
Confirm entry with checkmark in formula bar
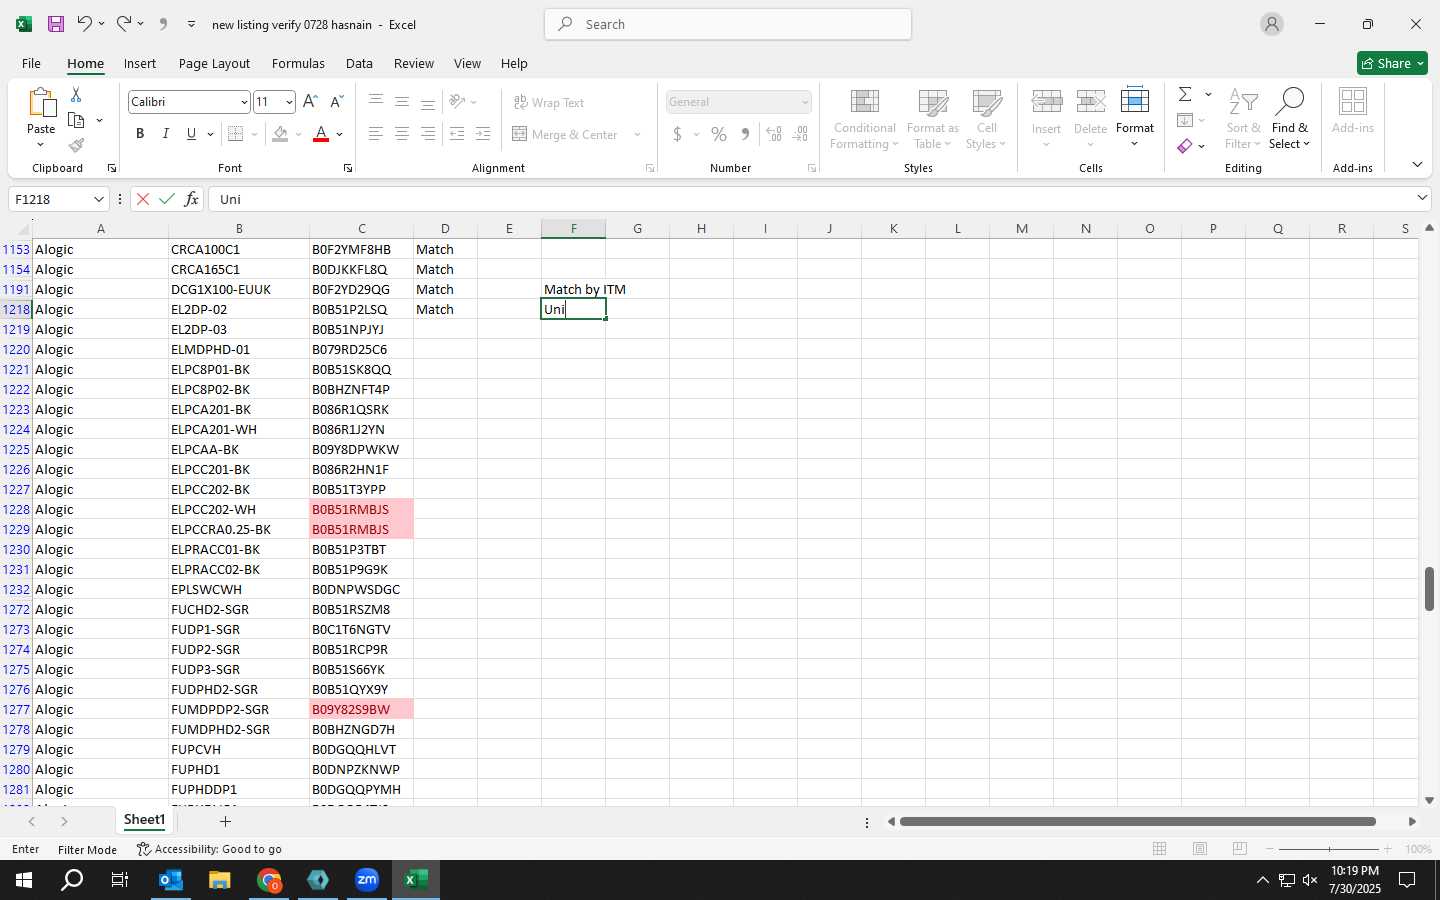tap(167, 199)
